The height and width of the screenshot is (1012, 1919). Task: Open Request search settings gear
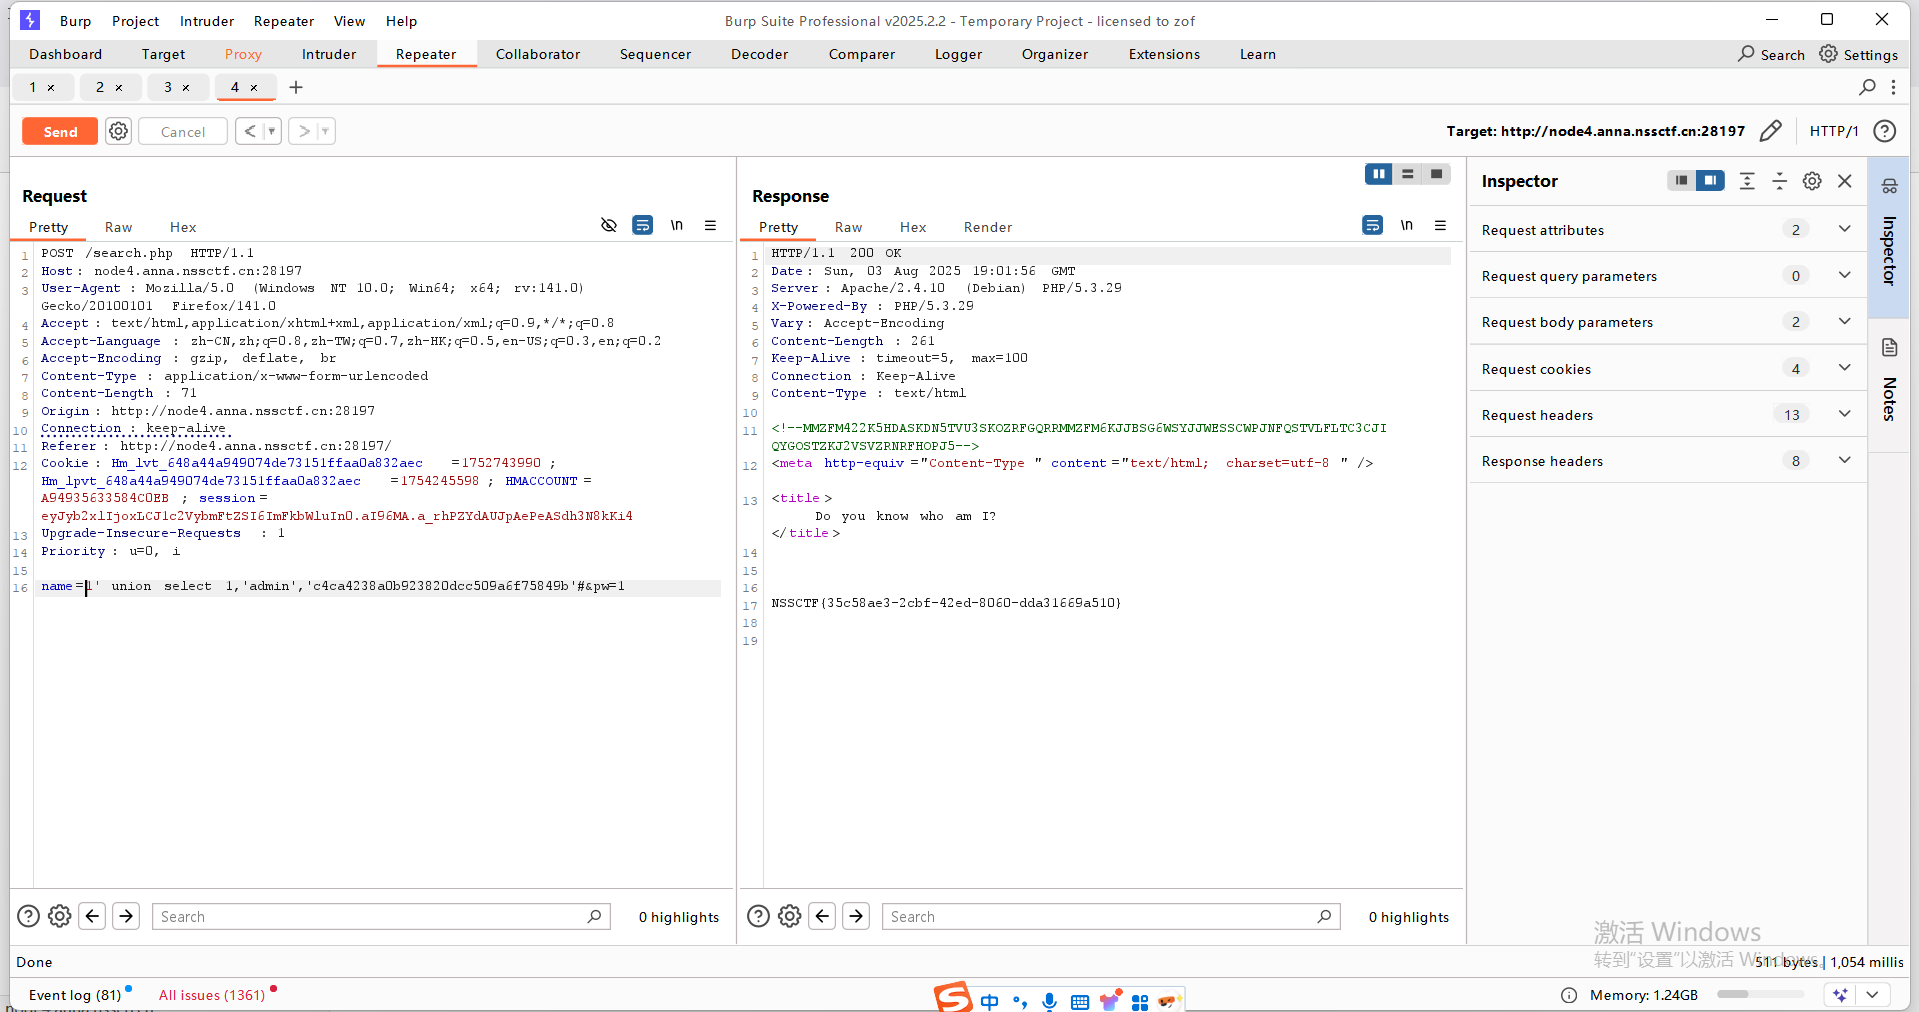(60, 916)
